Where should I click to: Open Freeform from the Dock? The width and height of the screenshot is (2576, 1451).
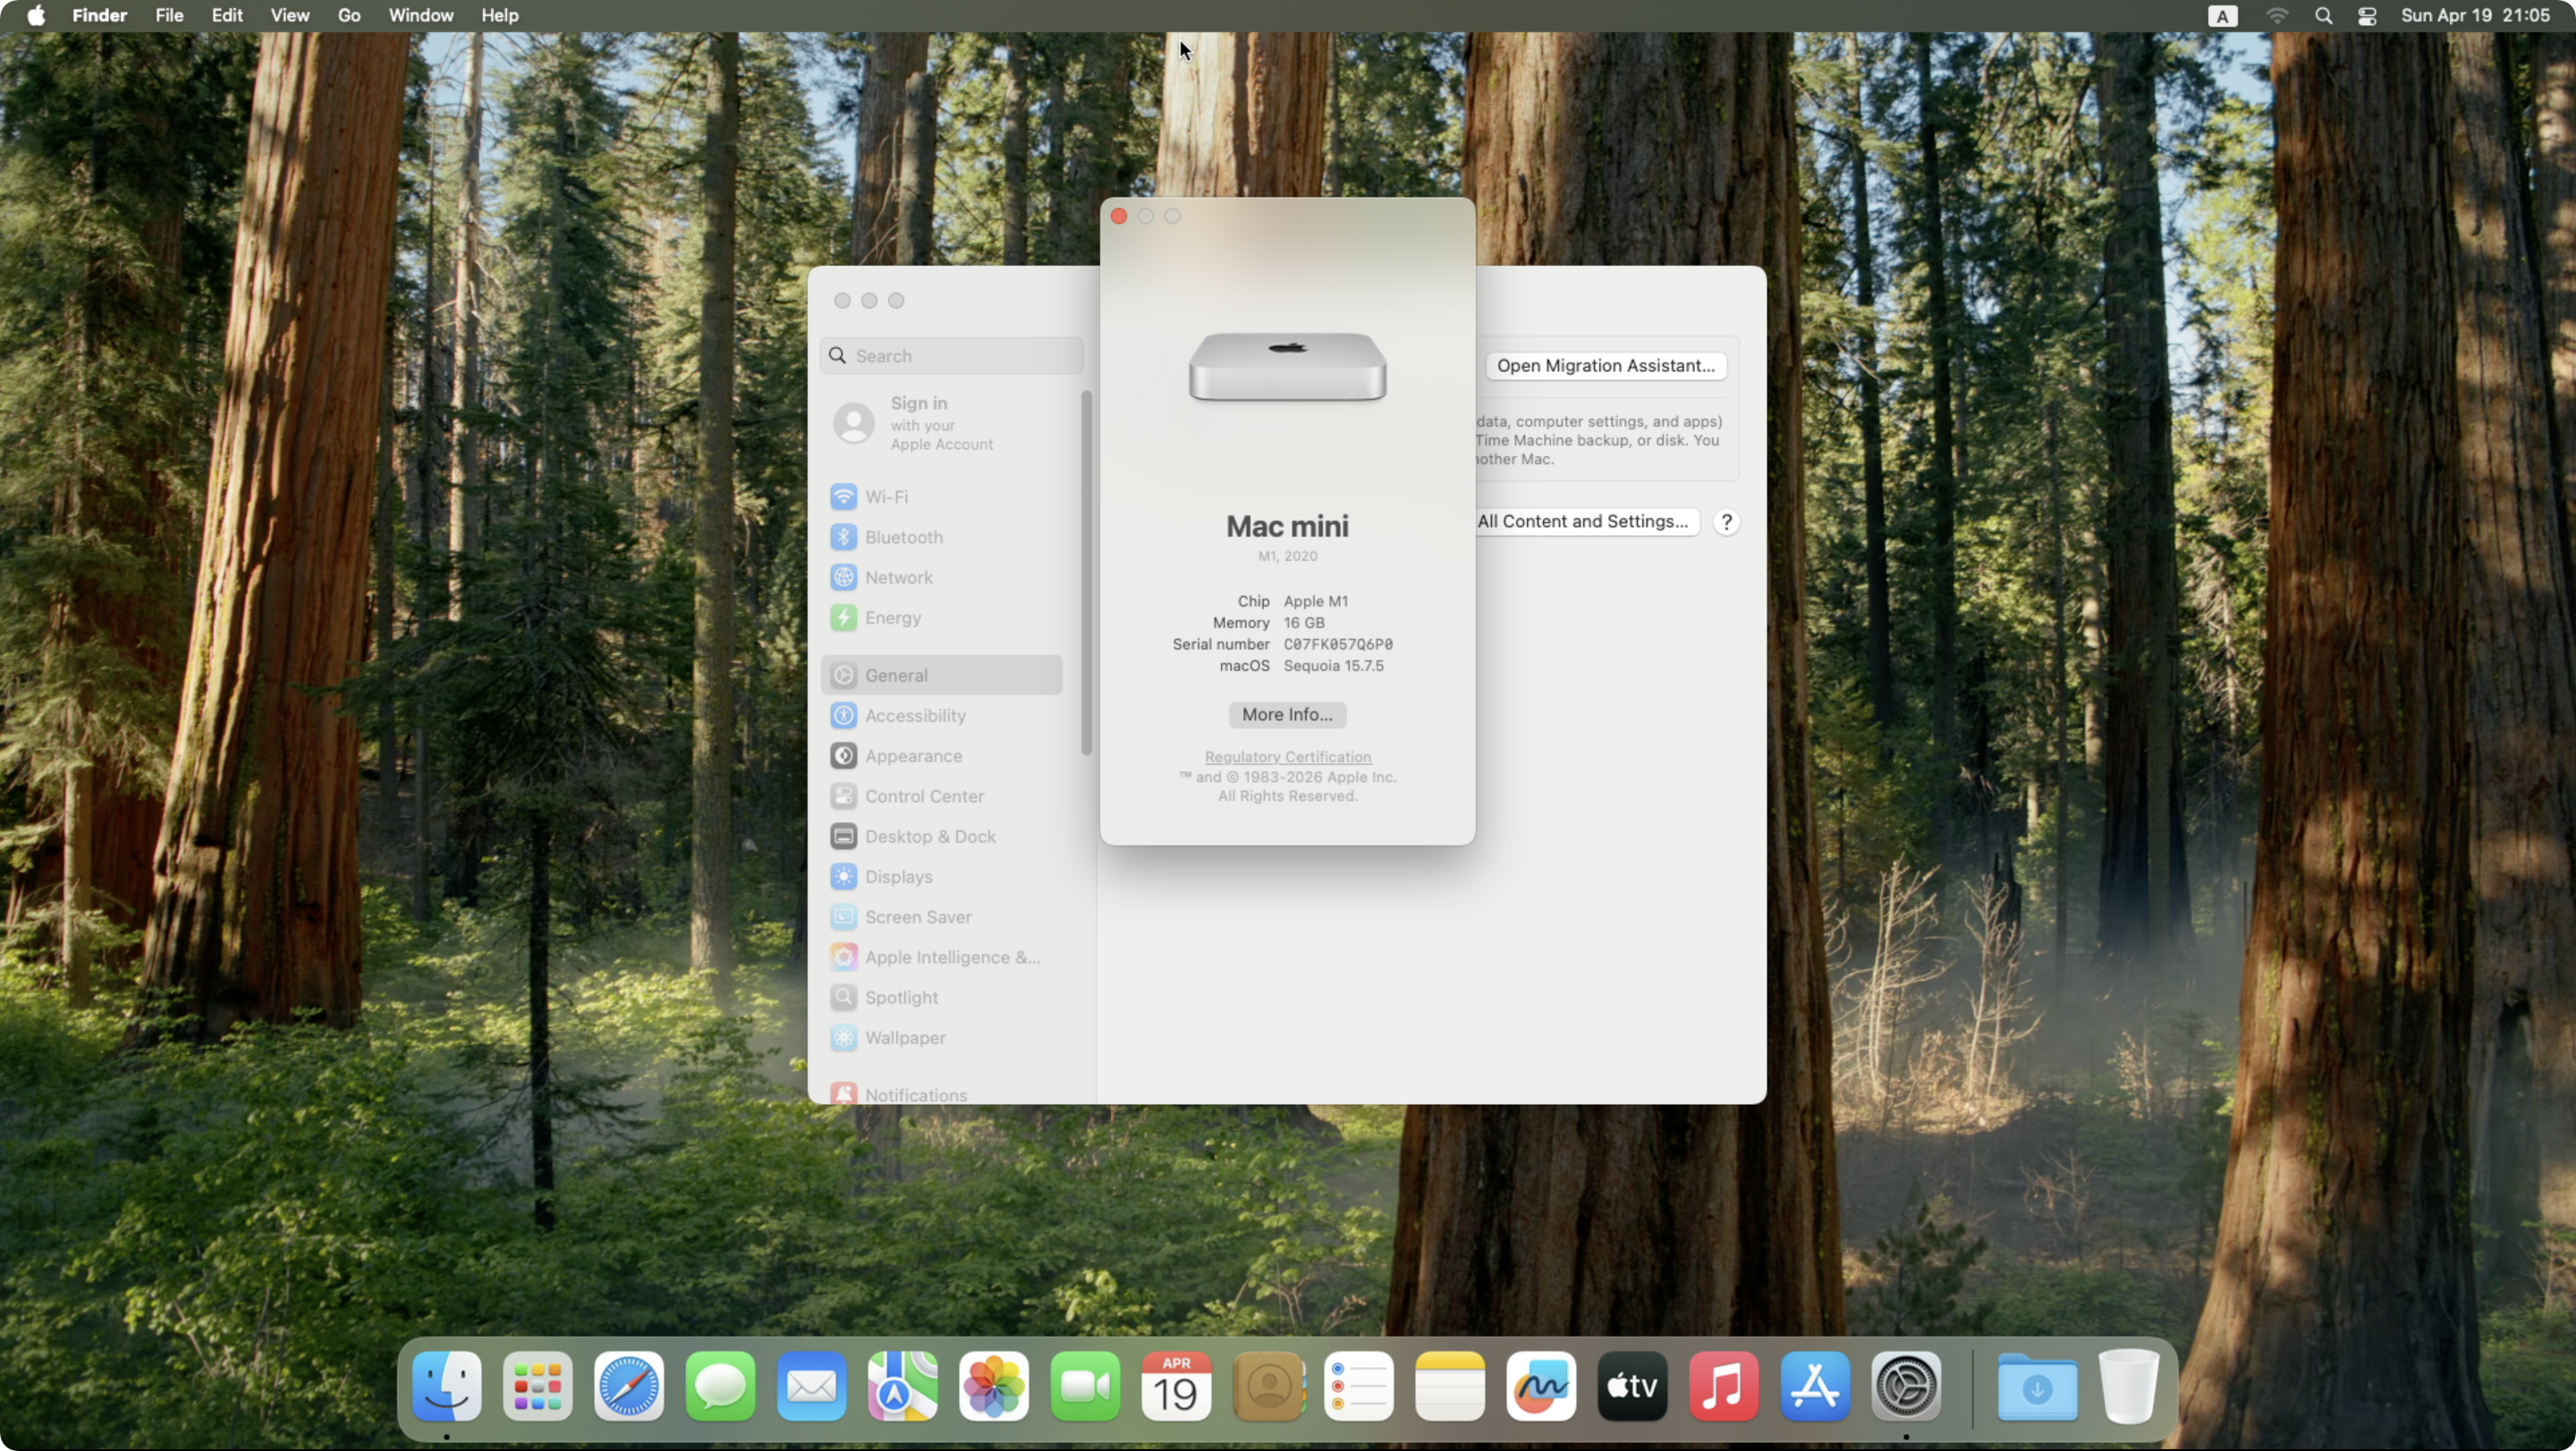pos(1541,1386)
